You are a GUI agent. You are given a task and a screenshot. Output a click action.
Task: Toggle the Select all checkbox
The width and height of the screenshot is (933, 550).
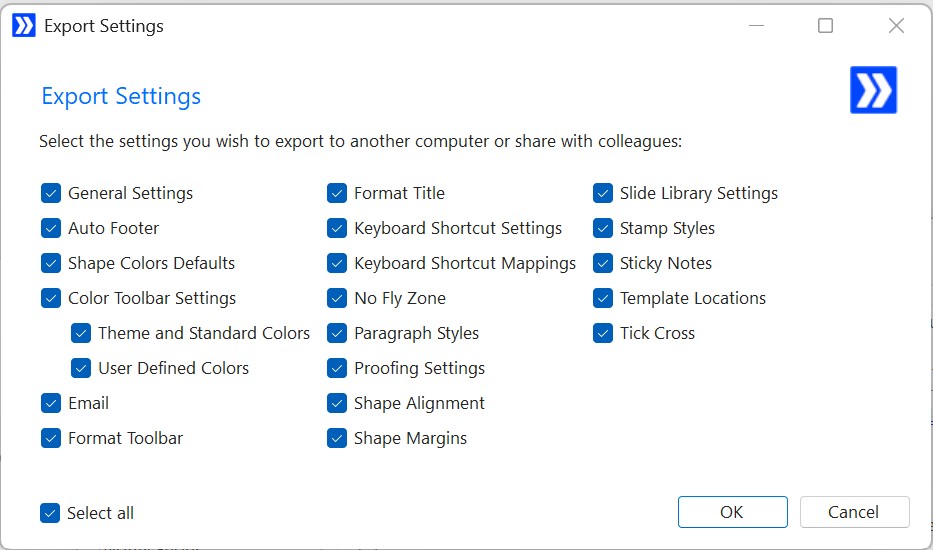point(50,513)
